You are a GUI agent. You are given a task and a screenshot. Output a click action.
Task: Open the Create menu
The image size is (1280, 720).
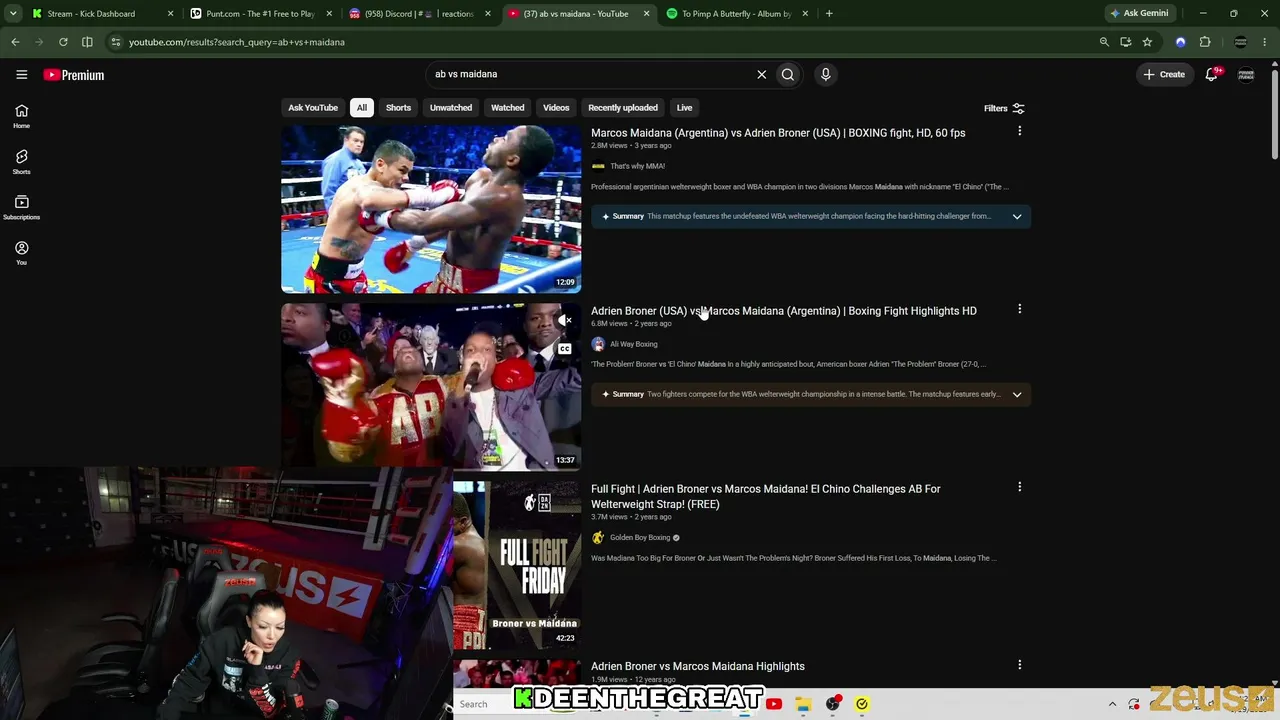click(1164, 74)
